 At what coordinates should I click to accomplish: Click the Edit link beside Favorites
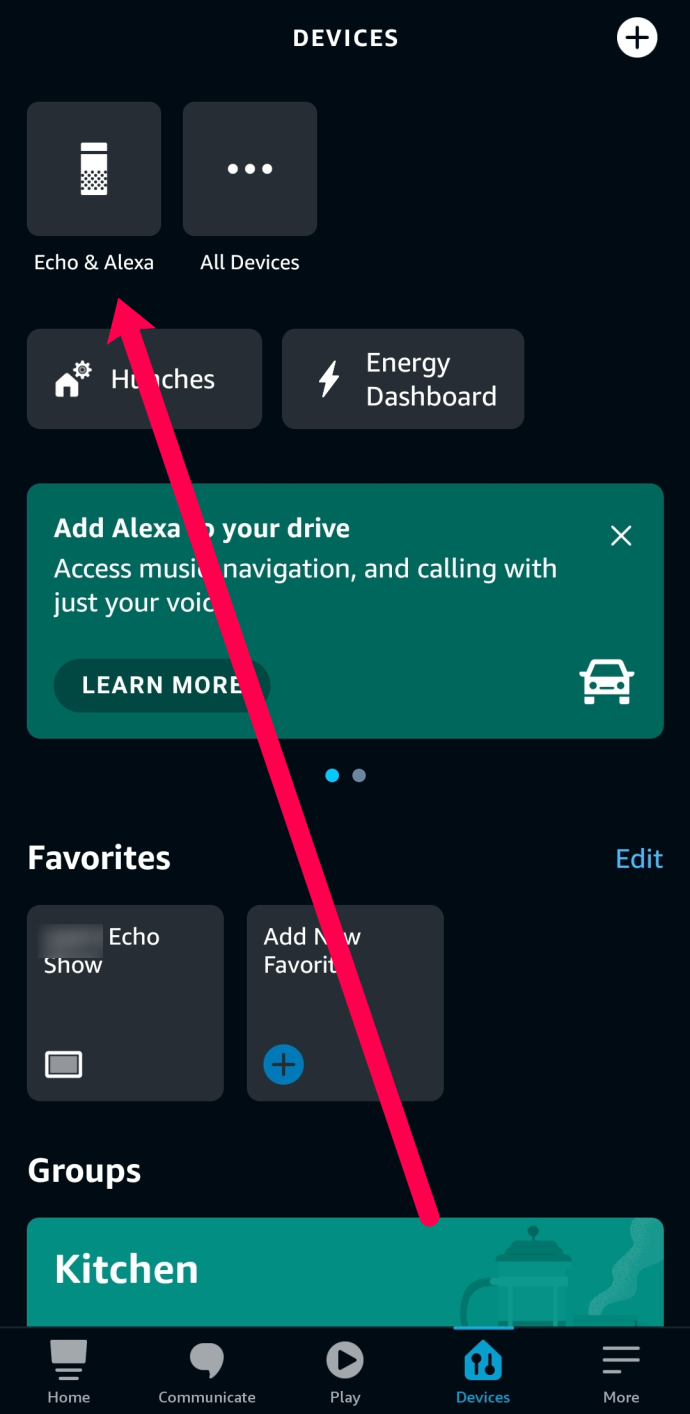tap(639, 859)
